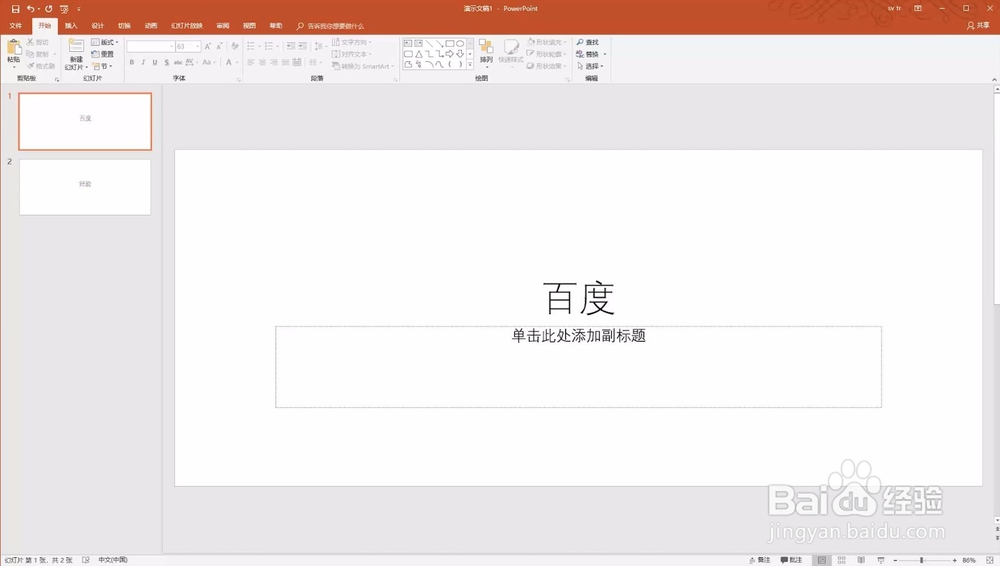Image resolution: width=1000 pixels, height=566 pixels.
Task: Click the decrease list level icon
Action: click(x=290, y=46)
